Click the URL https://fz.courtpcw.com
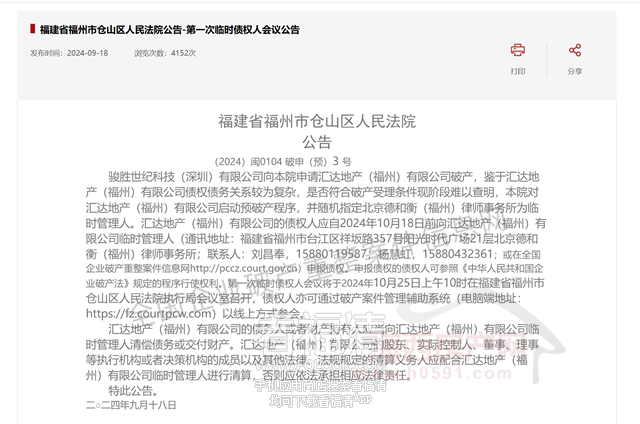 click(x=148, y=313)
